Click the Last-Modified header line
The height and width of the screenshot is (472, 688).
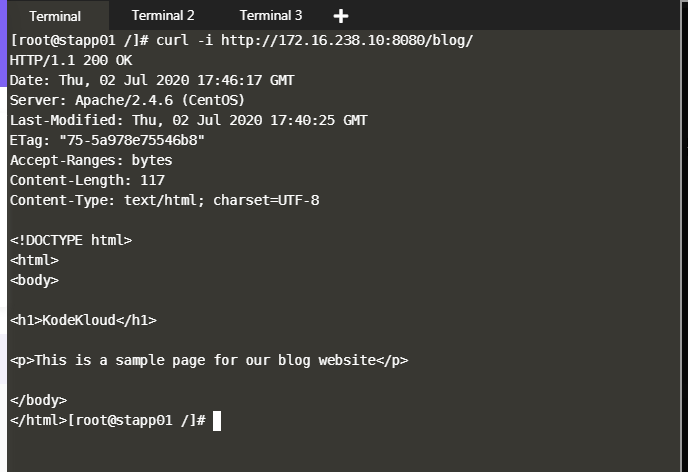(x=189, y=121)
